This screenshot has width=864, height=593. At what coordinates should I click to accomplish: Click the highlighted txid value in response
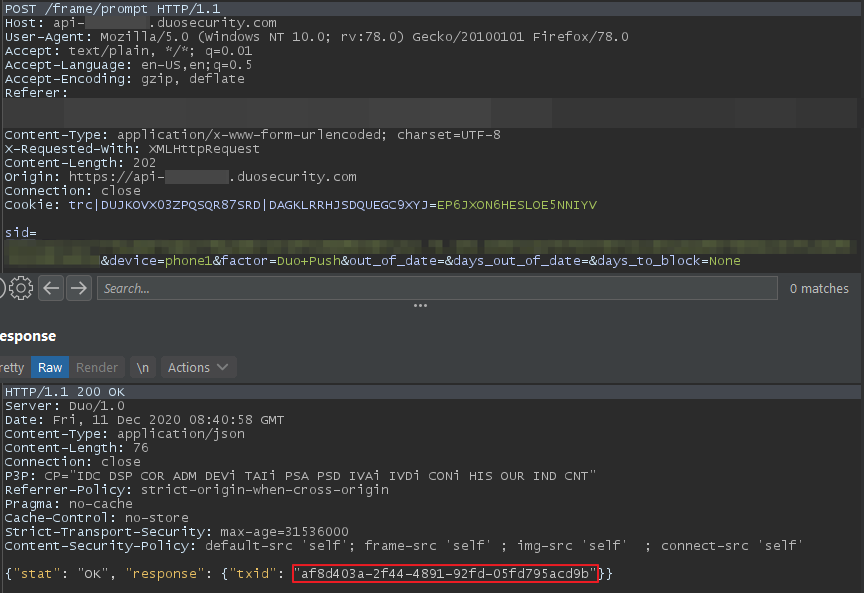tap(445, 573)
